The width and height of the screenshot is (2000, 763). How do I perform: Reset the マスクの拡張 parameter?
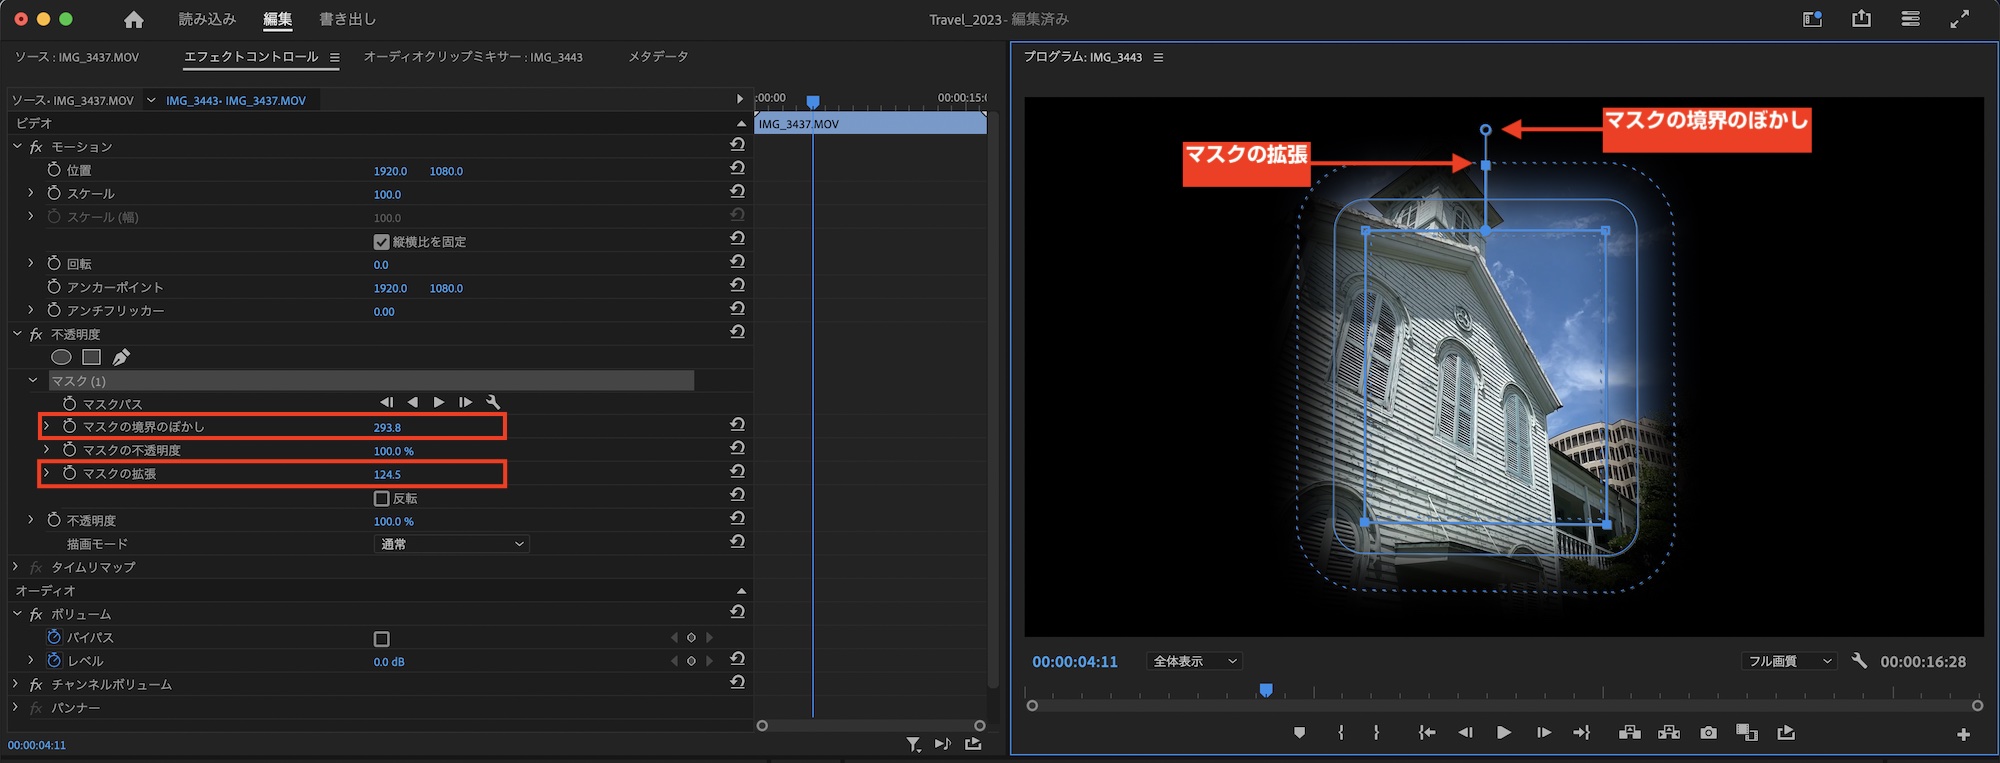pyautogui.click(x=737, y=472)
